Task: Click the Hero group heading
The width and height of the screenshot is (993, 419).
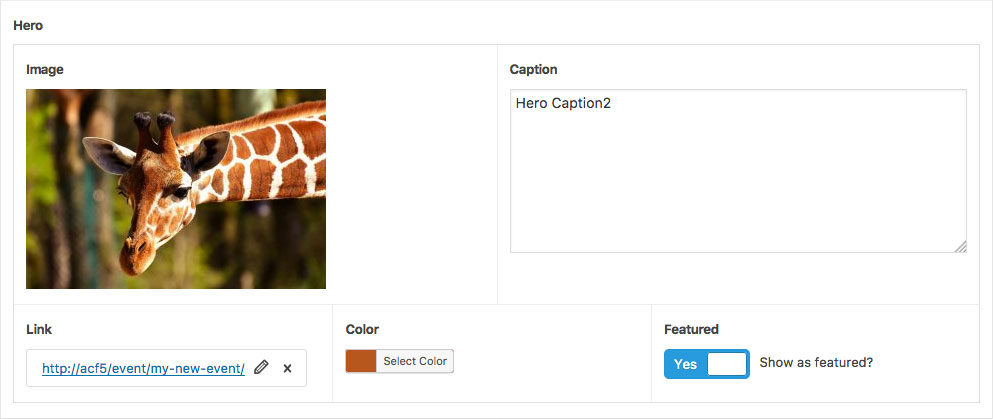Action: point(28,24)
